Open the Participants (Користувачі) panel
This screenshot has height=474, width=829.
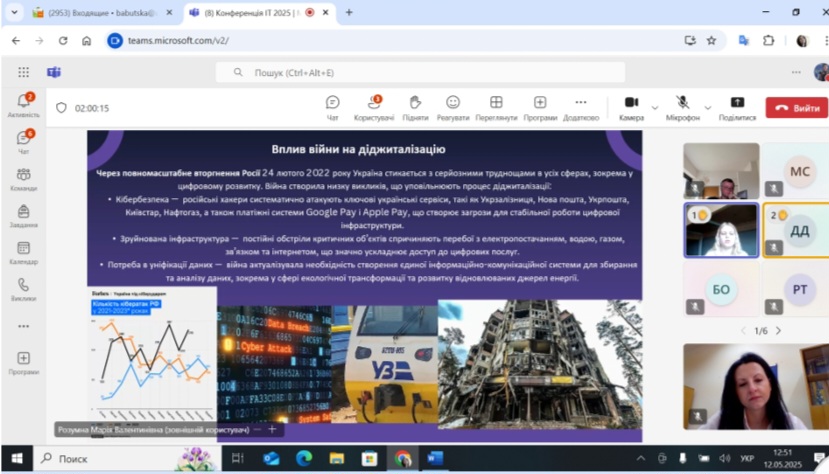point(374,106)
